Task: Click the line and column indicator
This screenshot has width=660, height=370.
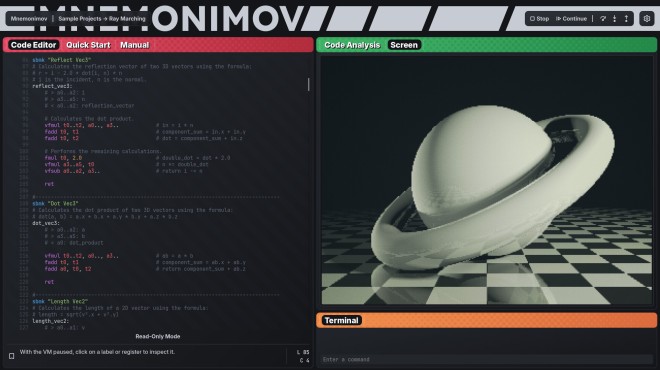Action: [x=303, y=356]
